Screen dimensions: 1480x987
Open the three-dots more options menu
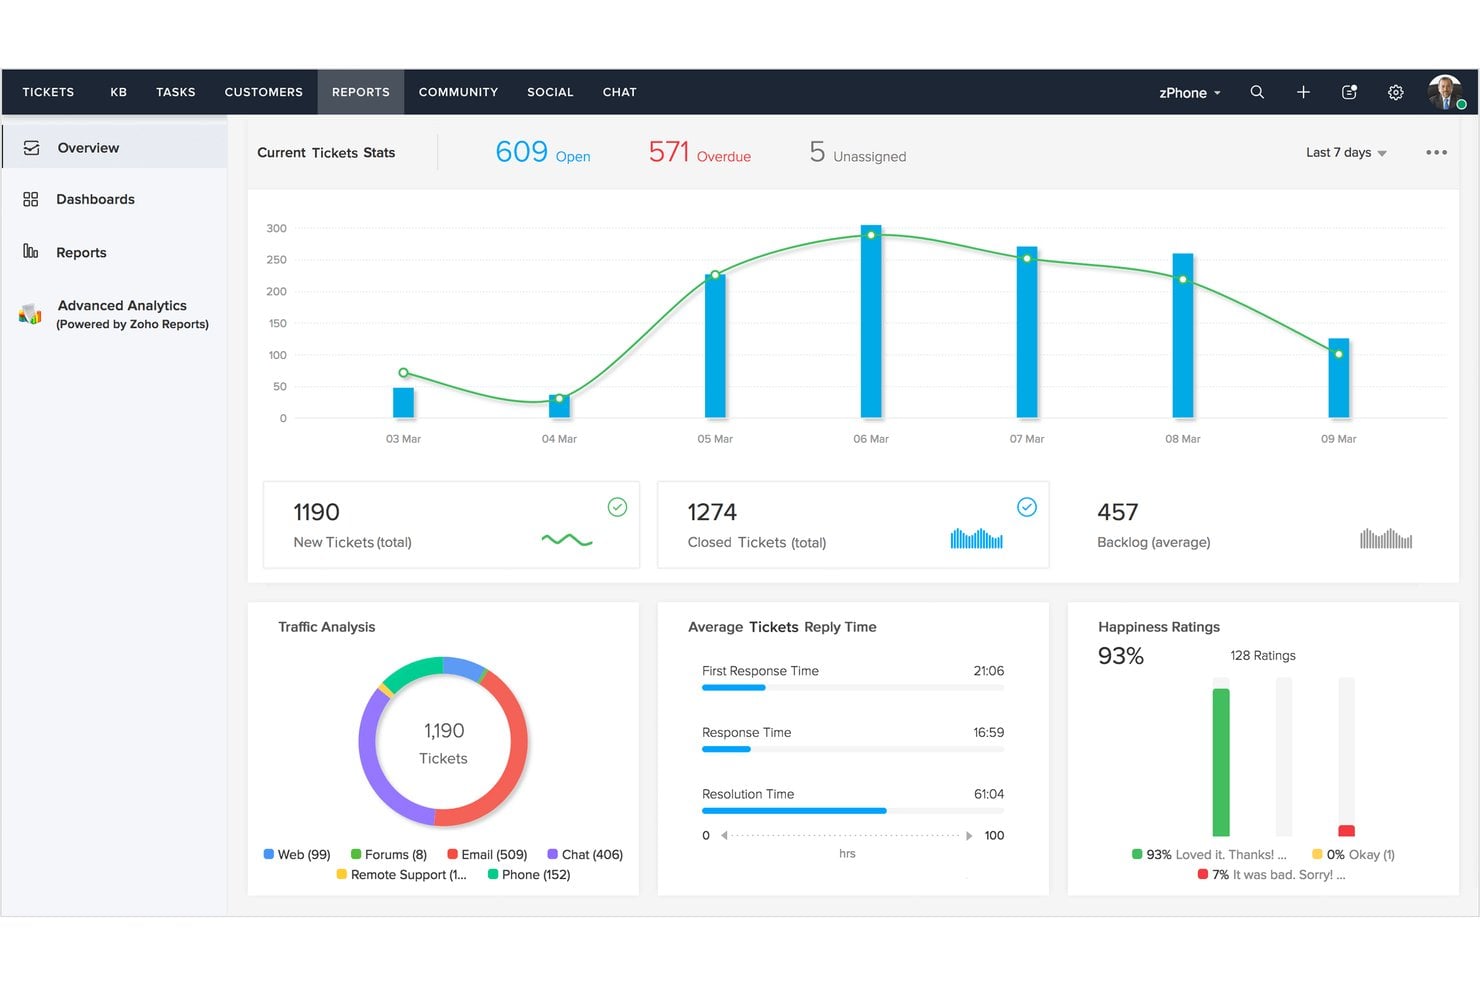click(1436, 152)
